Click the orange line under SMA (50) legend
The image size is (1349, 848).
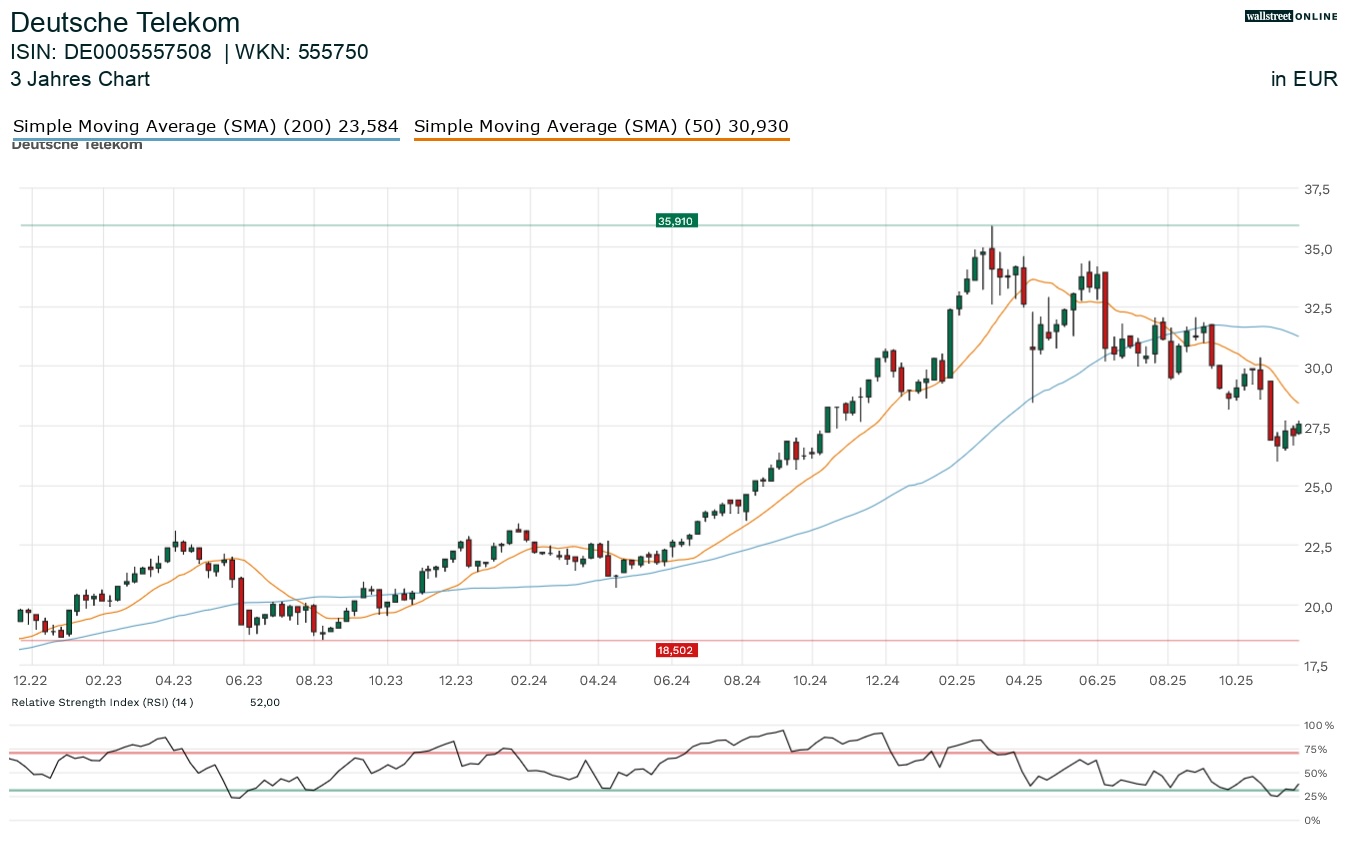tap(601, 139)
